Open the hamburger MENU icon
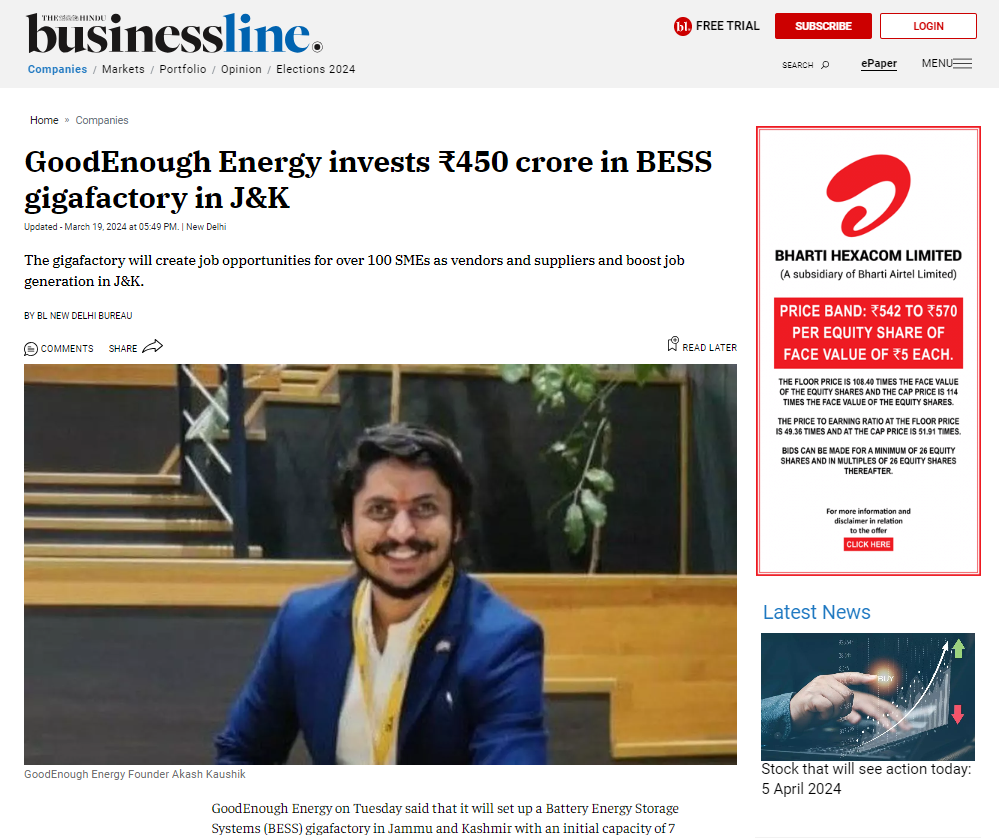 click(x=963, y=63)
